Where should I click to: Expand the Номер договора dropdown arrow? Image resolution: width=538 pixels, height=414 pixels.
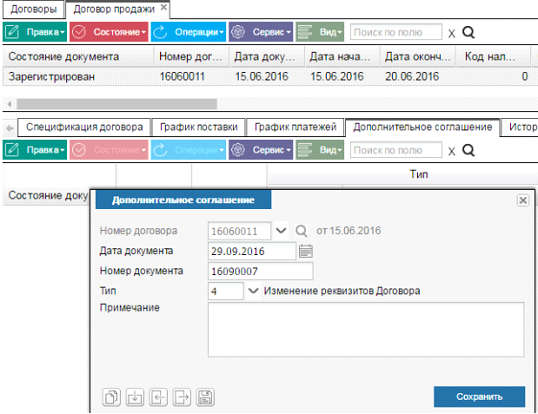click(x=281, y=230)
